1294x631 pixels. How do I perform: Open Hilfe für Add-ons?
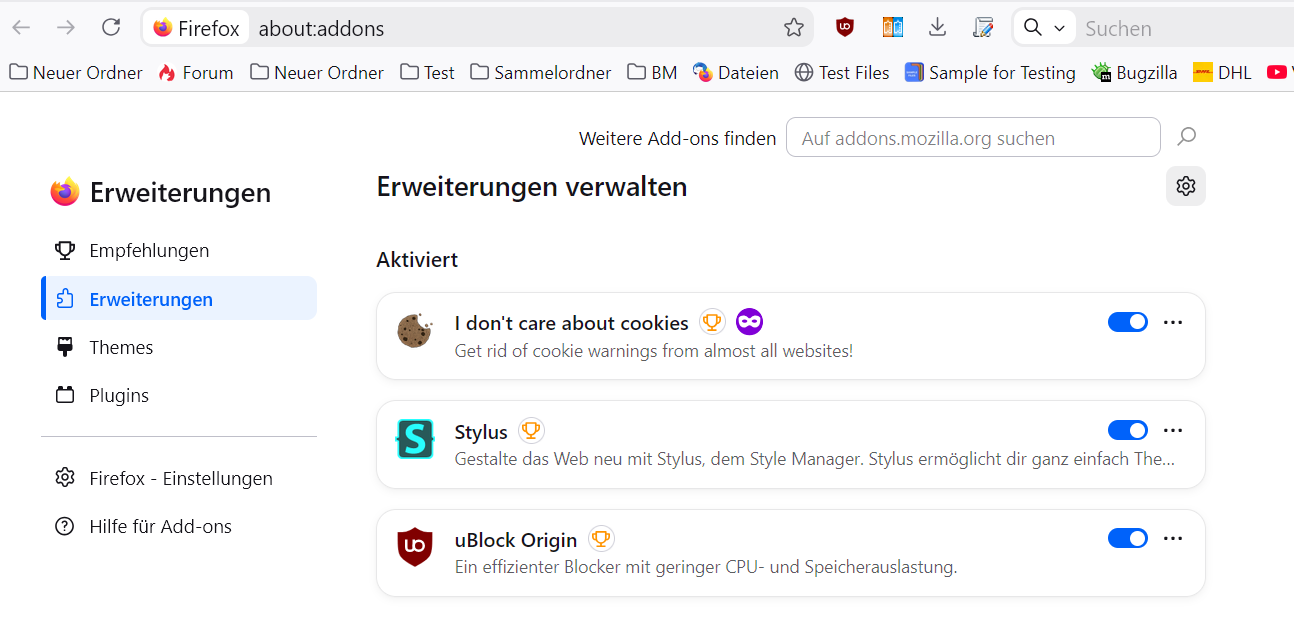(179, 526)
